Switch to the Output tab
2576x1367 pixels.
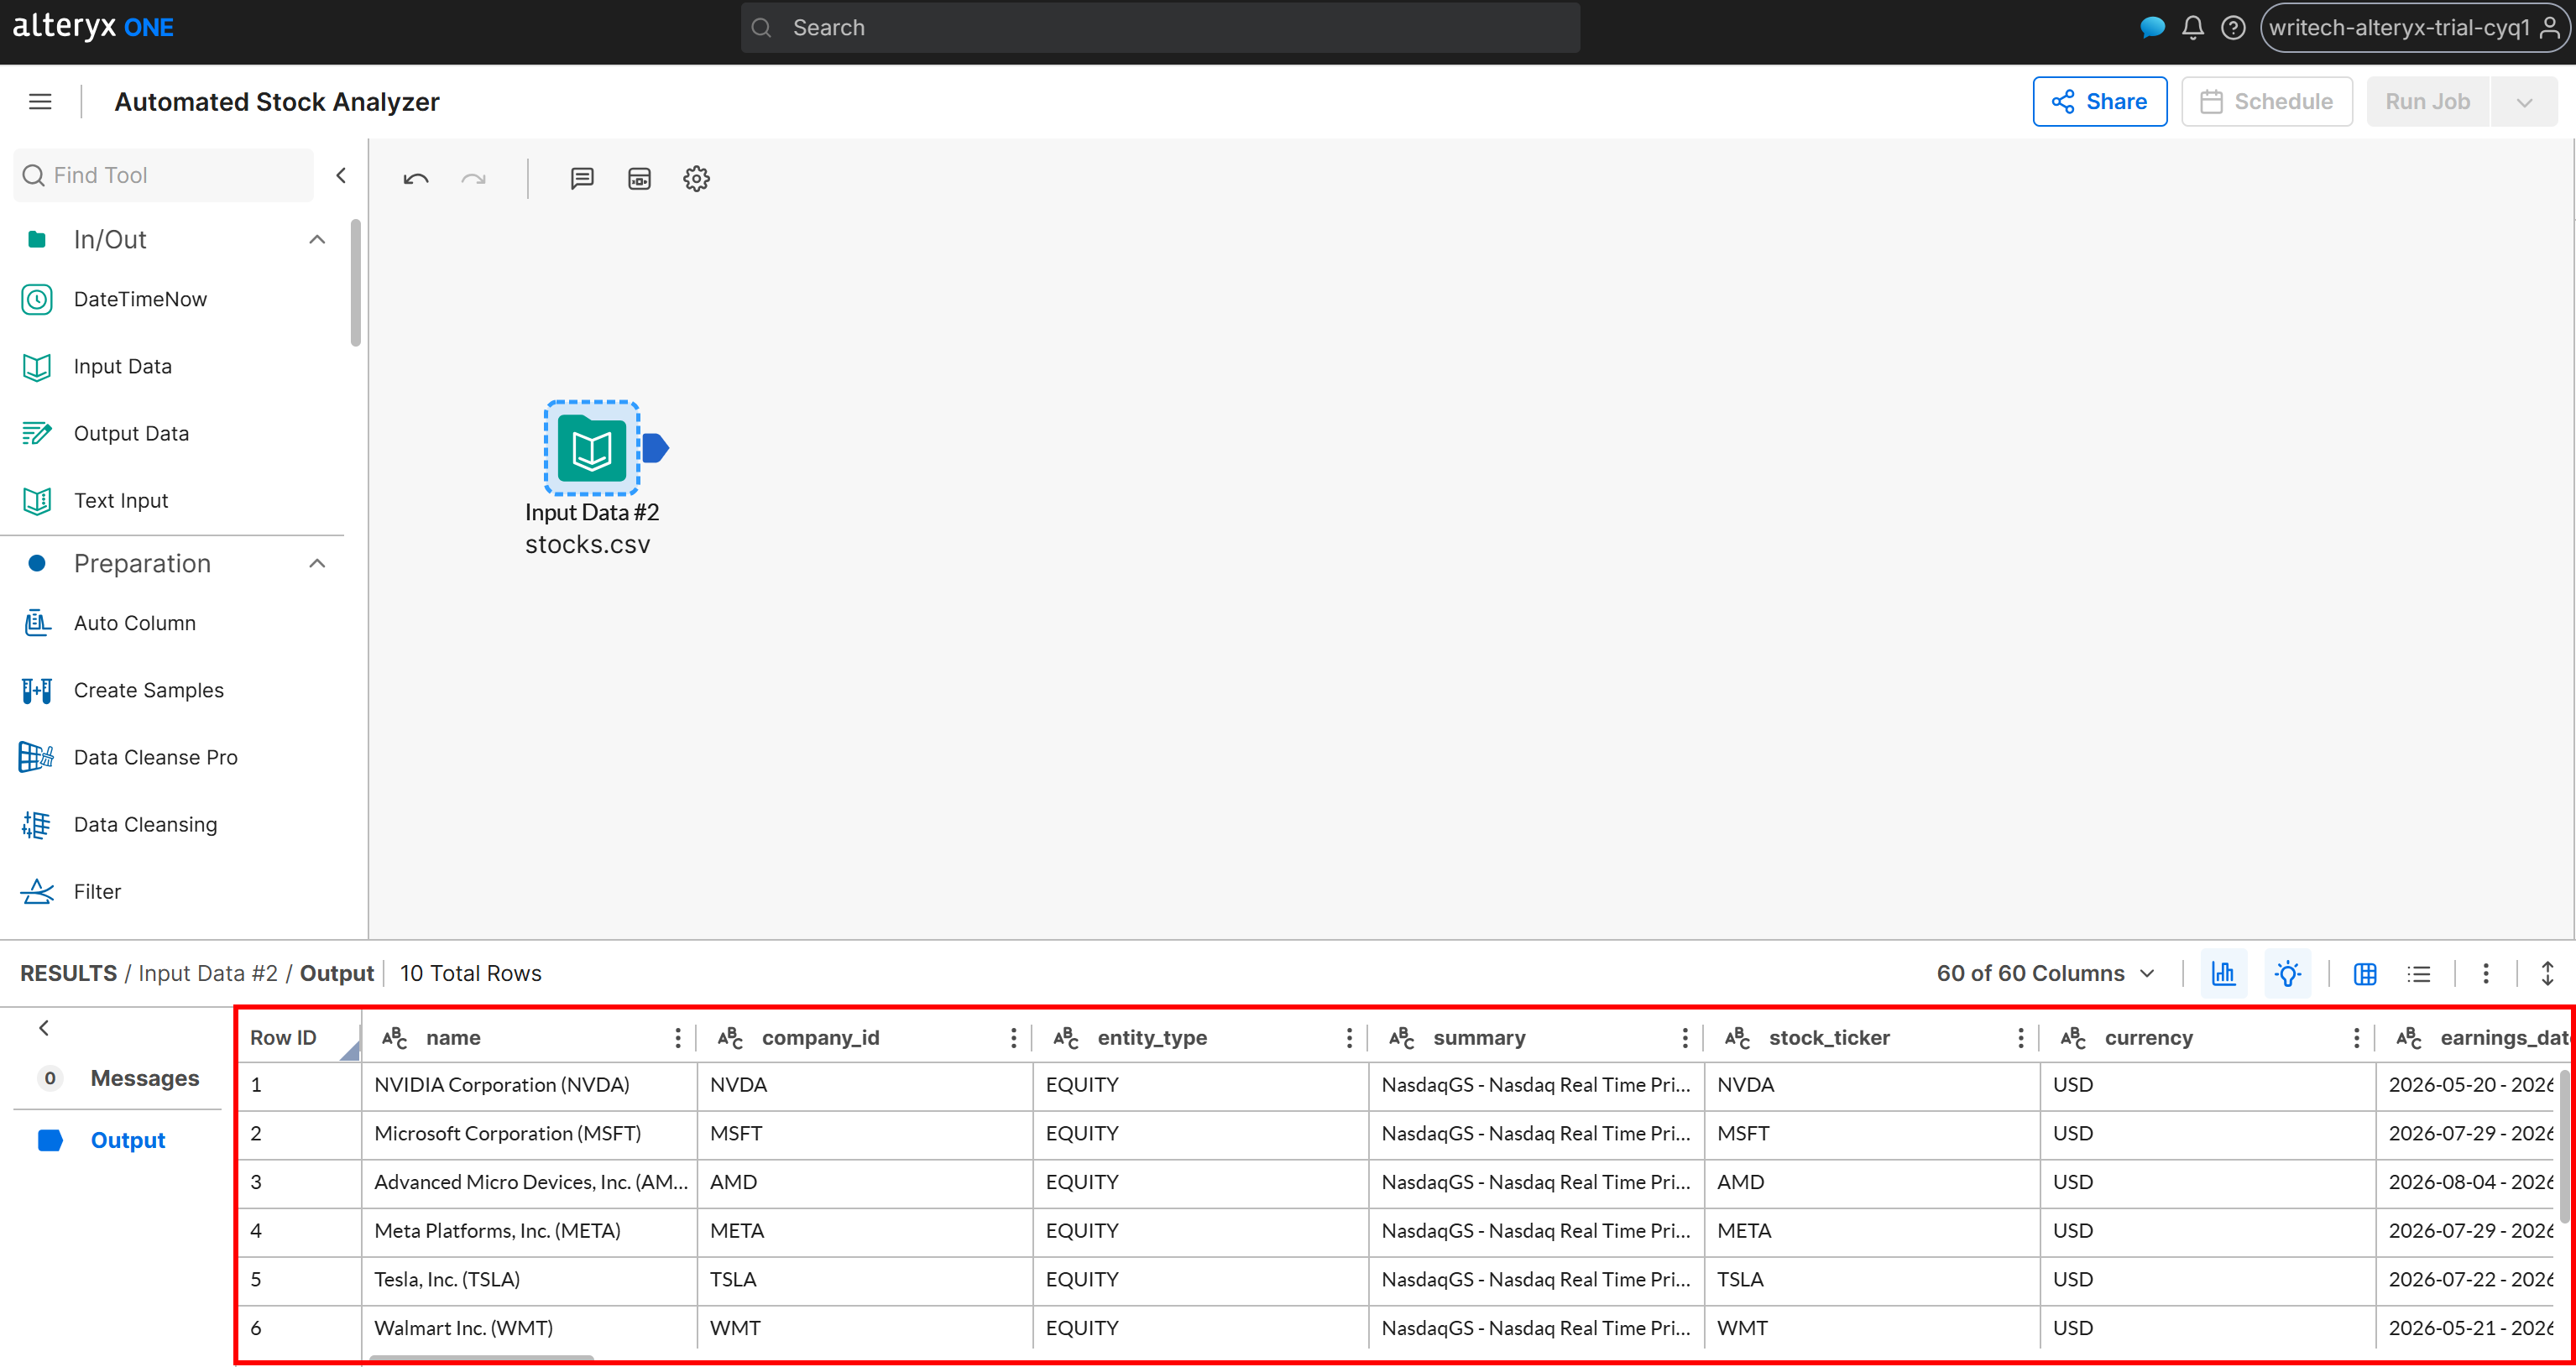[x=118, y=1140]
